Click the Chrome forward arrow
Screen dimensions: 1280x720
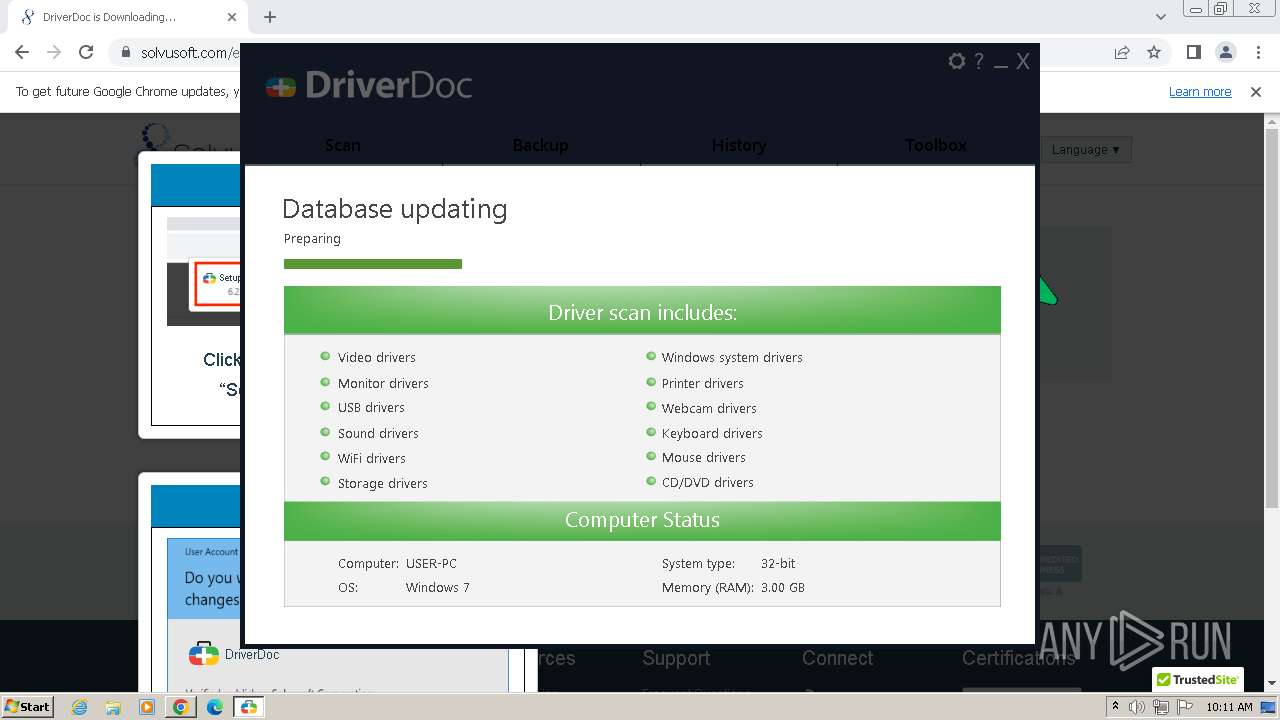coord(54,52)
